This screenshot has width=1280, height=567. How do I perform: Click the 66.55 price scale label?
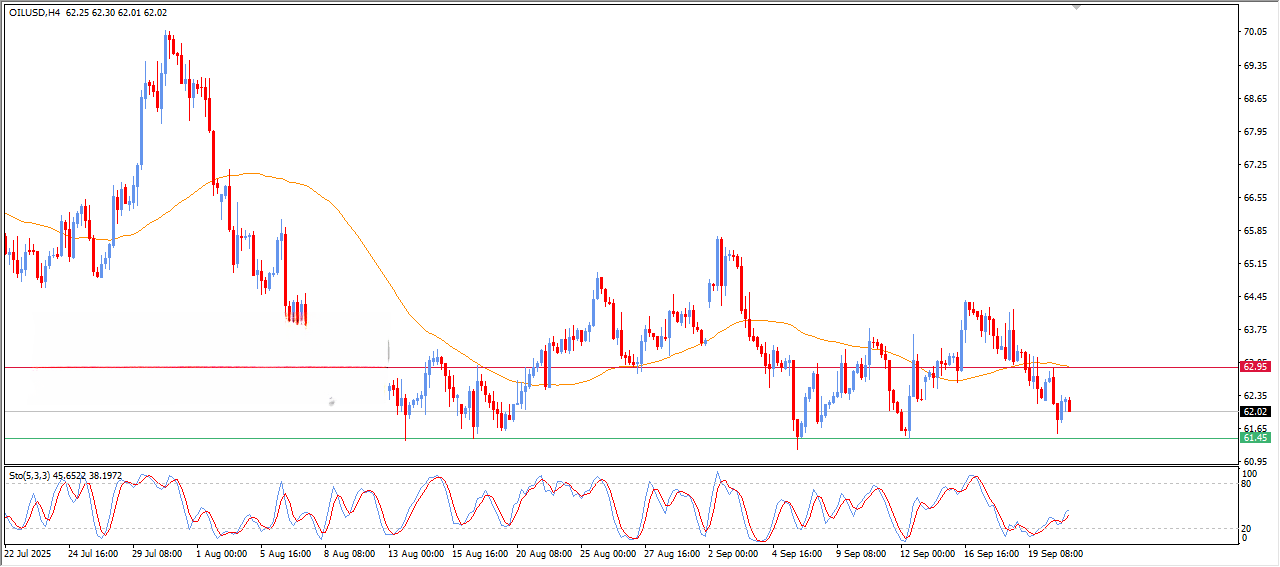1254,198
